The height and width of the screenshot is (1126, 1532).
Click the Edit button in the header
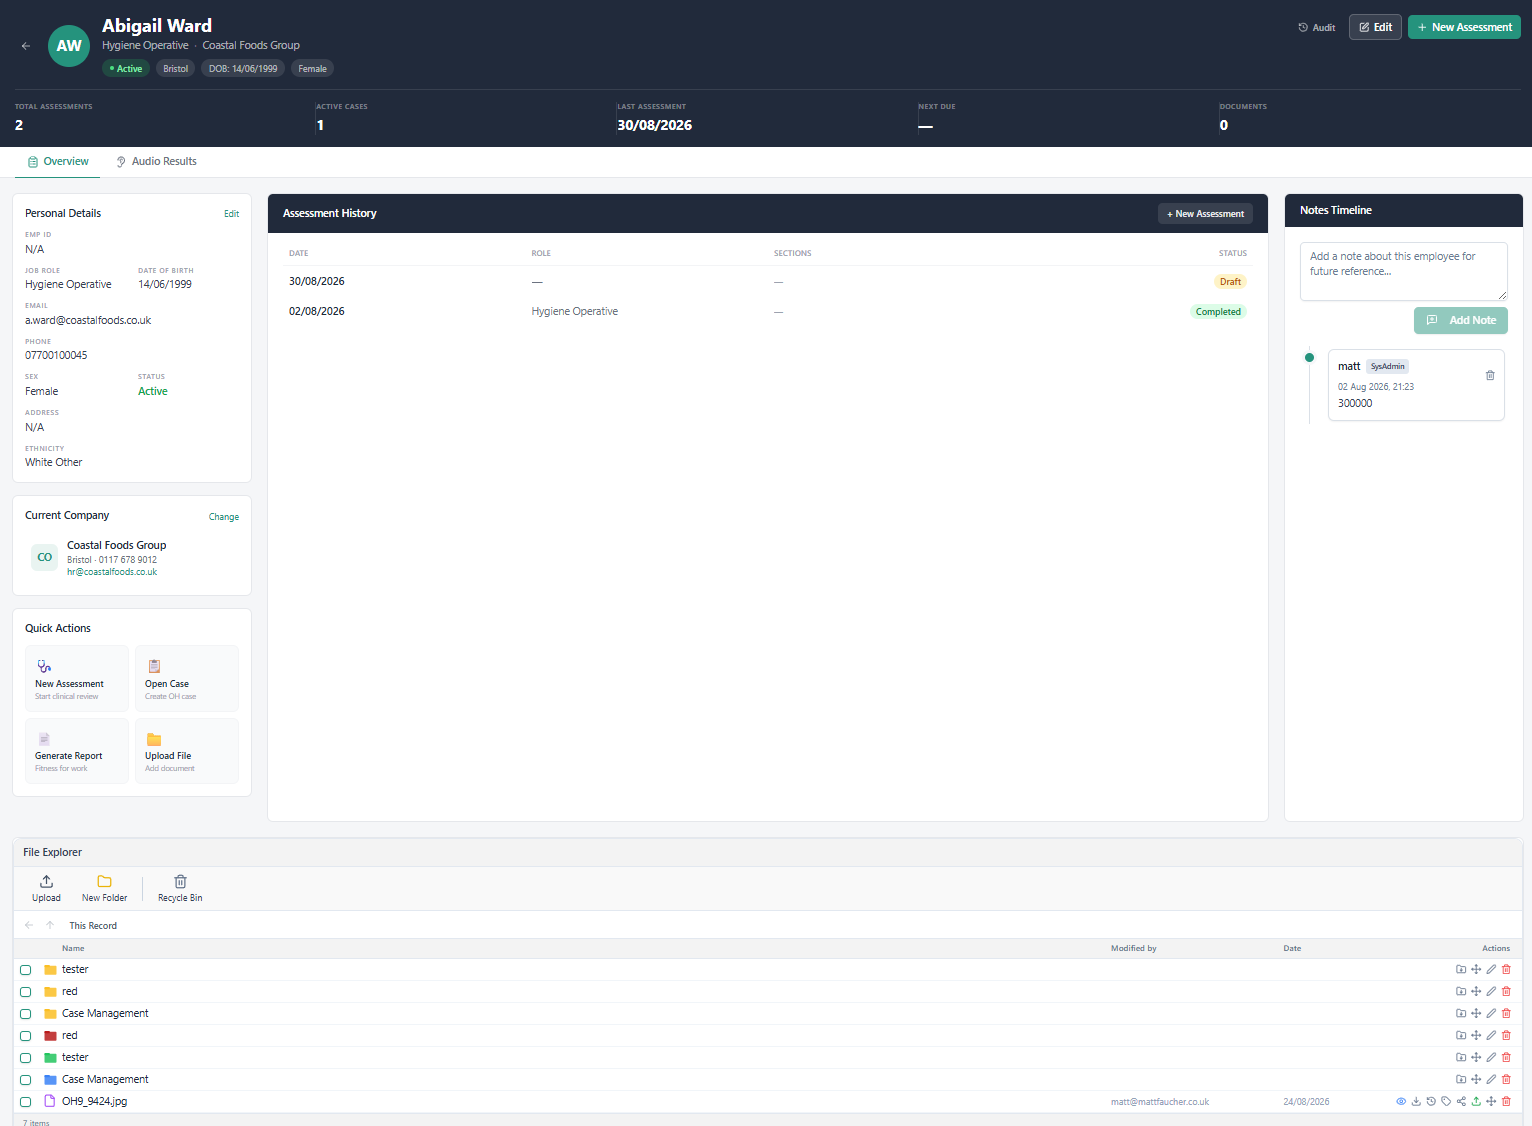click(1375, 27)
